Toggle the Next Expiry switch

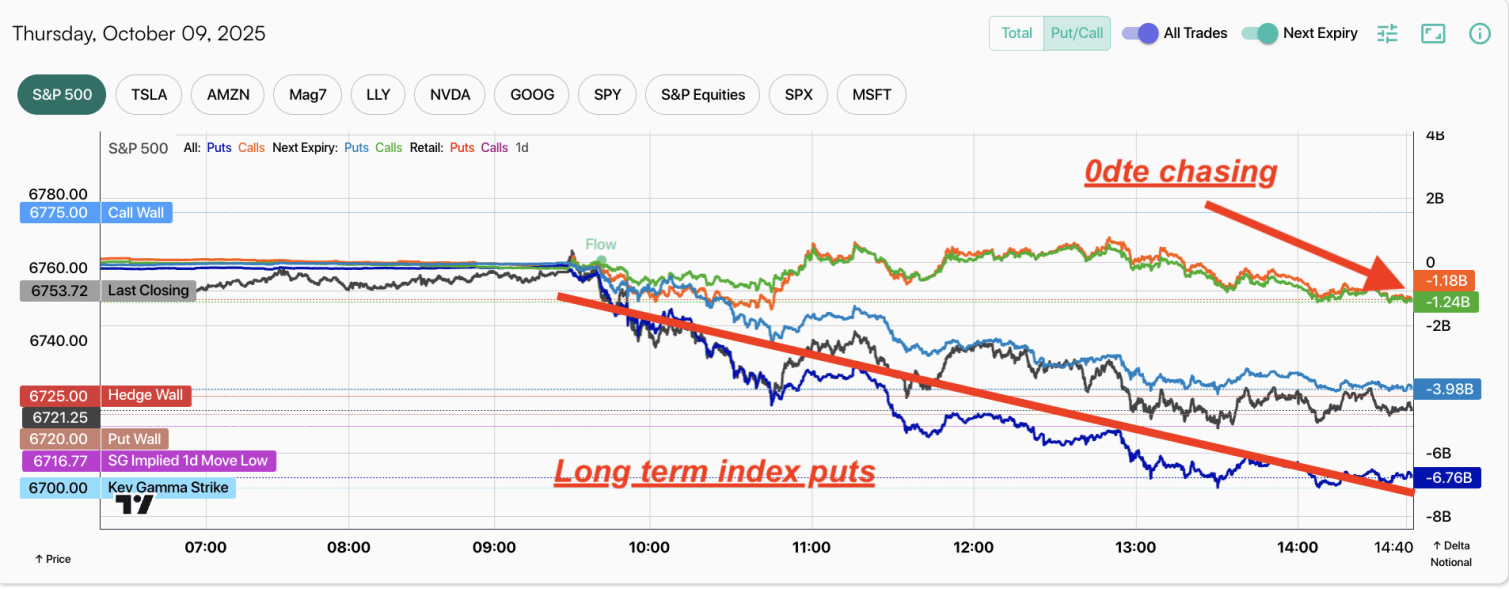tap(1260, 33)
